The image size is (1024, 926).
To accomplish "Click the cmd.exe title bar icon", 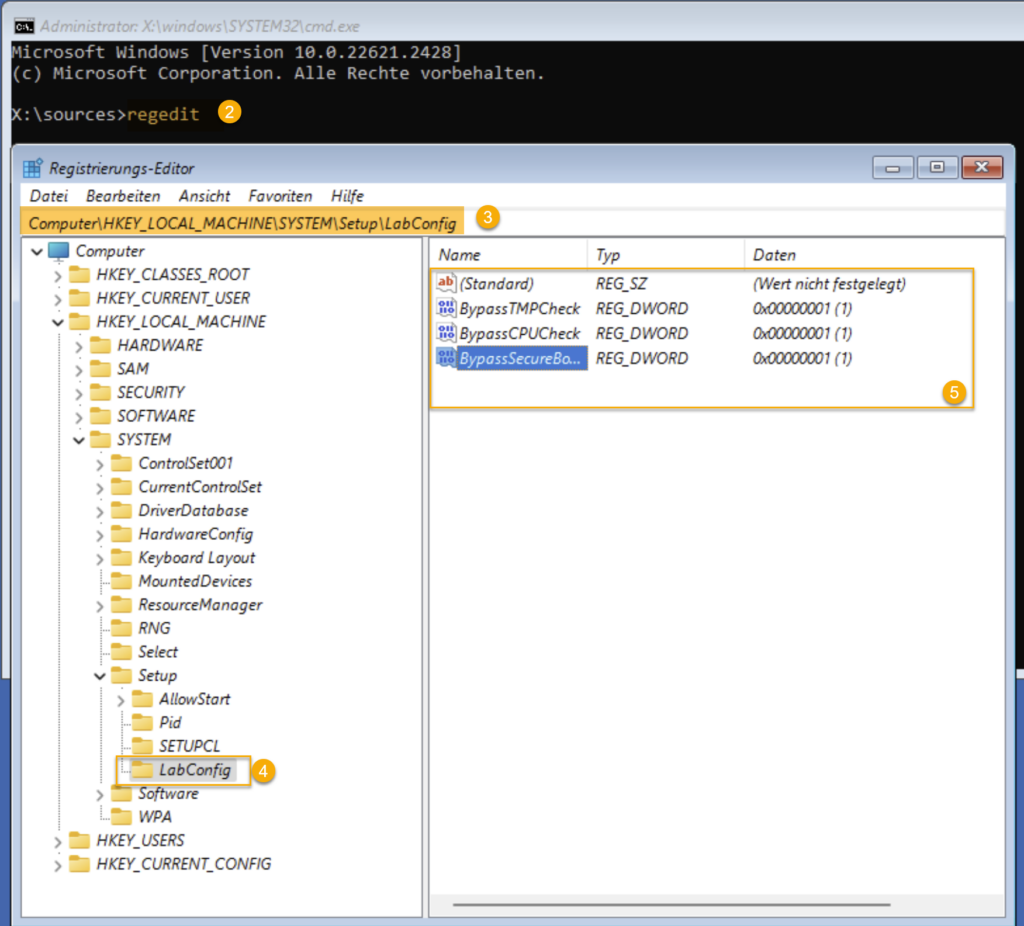I will click(x=23, y=26).
